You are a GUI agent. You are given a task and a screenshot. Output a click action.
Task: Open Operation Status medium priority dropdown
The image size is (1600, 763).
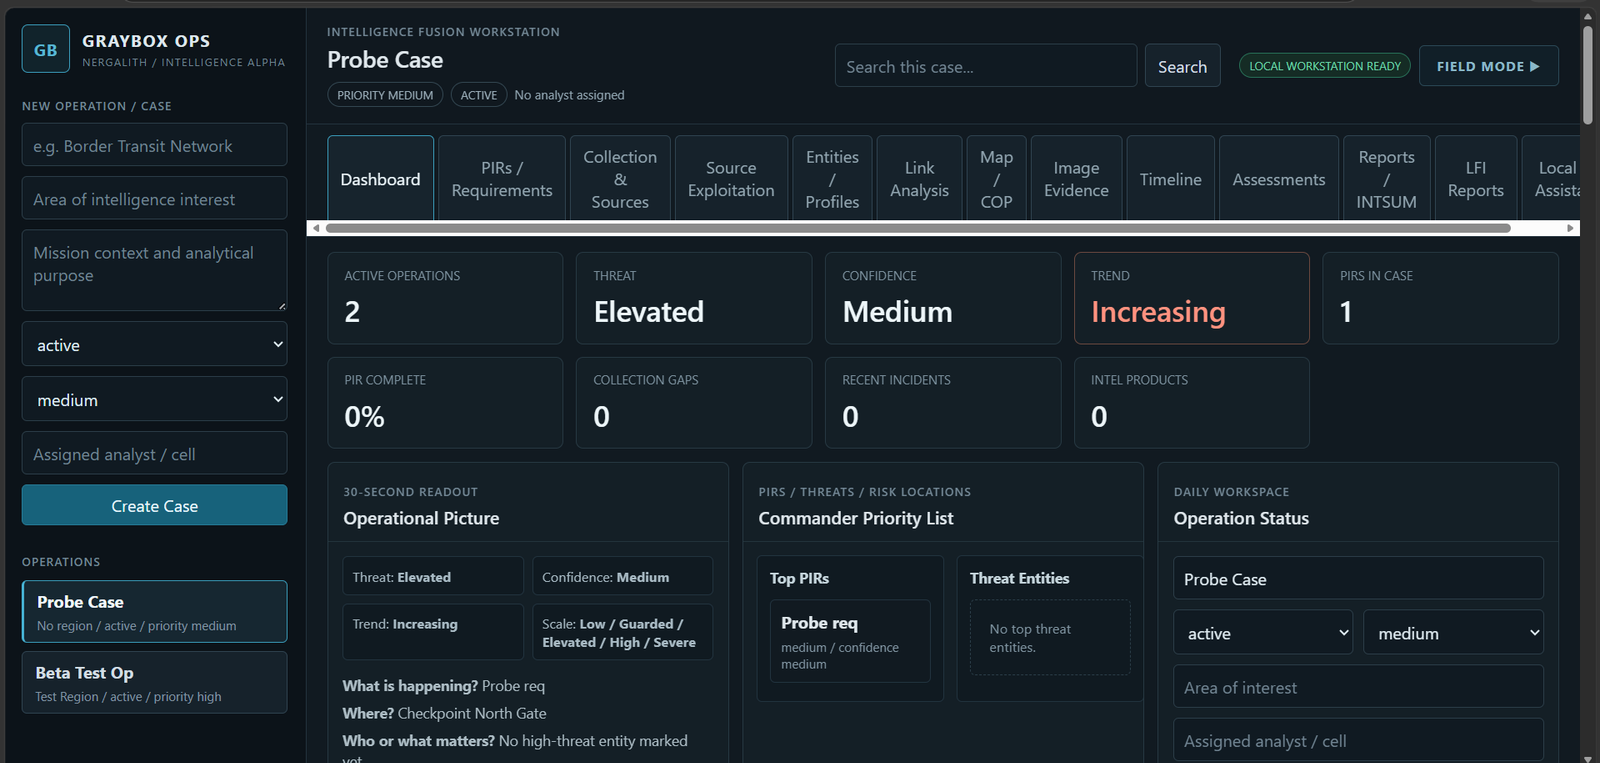tap(1453, 632)
